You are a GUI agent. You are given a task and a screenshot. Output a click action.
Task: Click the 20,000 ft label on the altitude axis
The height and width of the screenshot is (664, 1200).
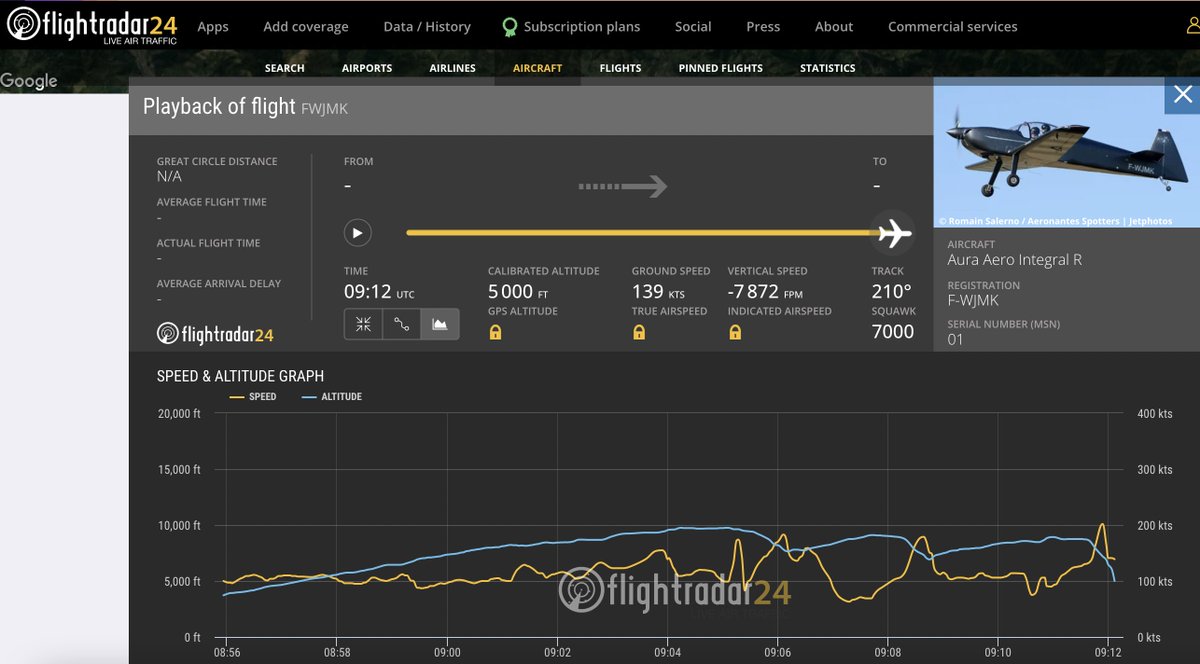coord(180,414)
